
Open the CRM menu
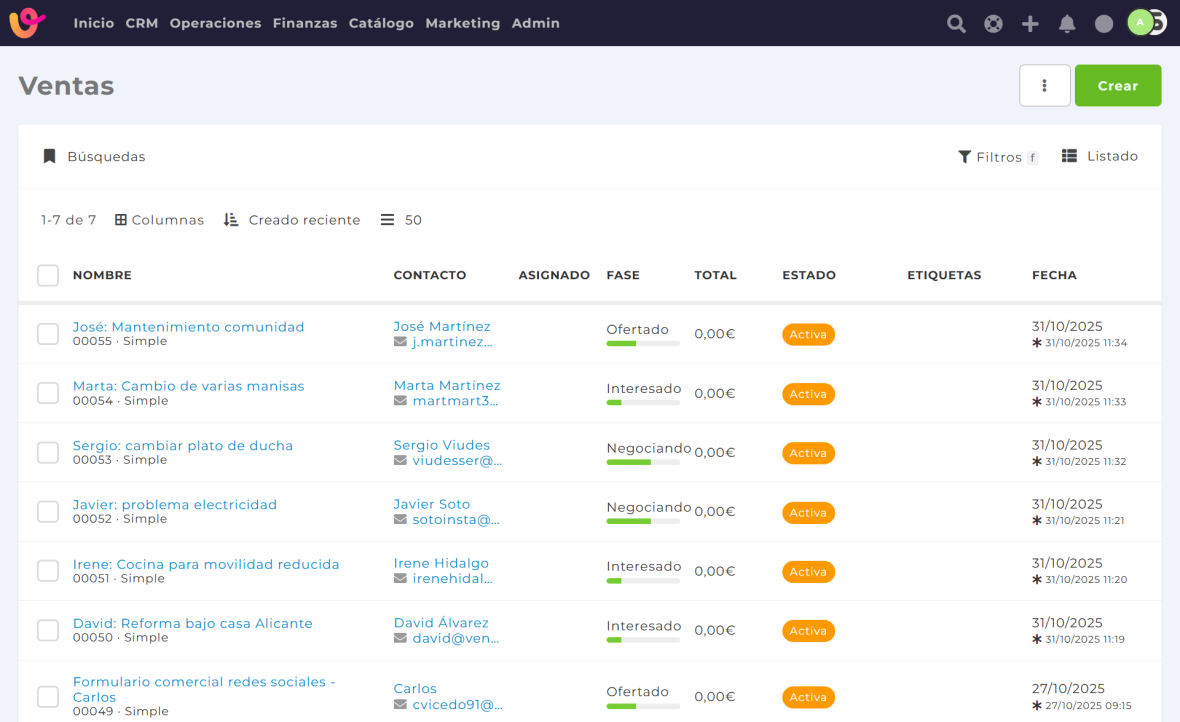142,23
